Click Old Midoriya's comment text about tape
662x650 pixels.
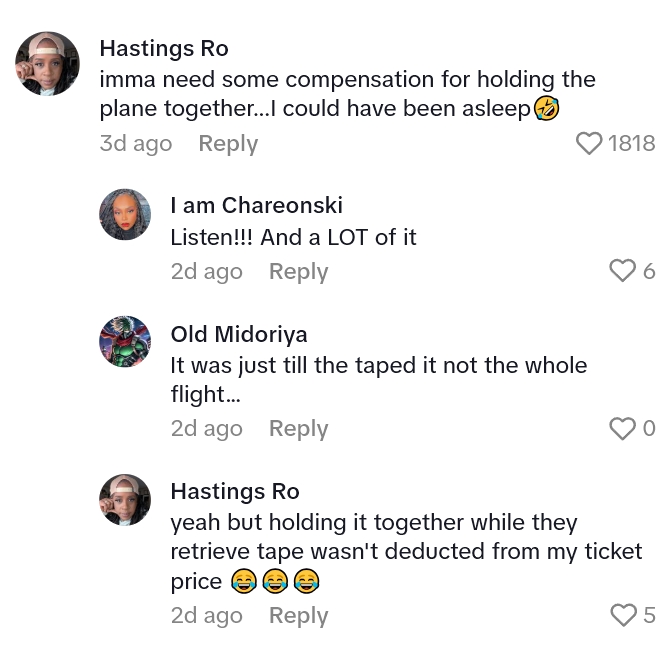(x=378, y=380)
